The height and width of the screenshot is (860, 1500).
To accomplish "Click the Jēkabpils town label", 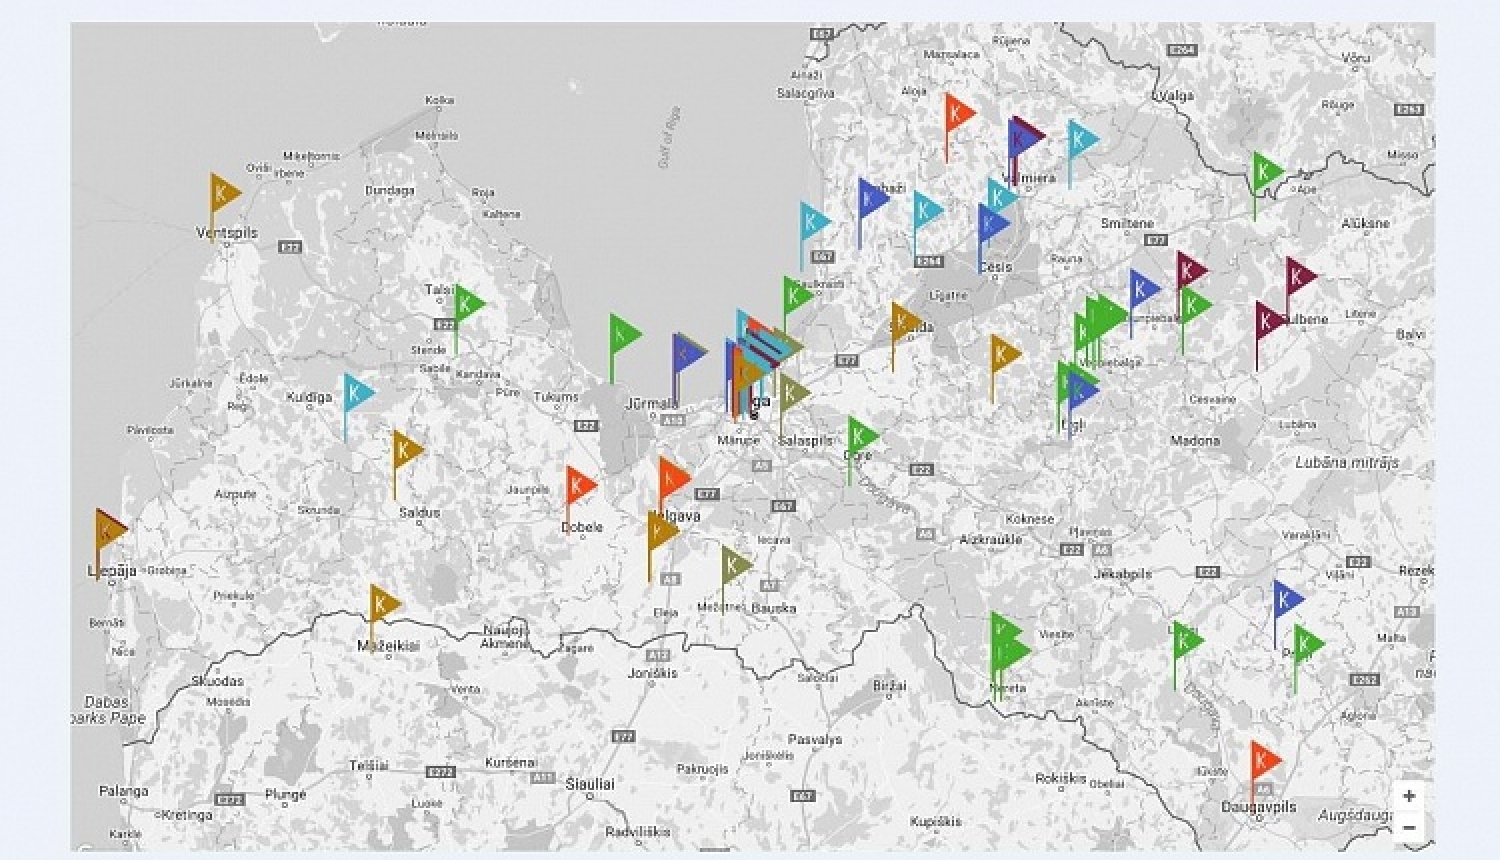I will [1122, 574].
